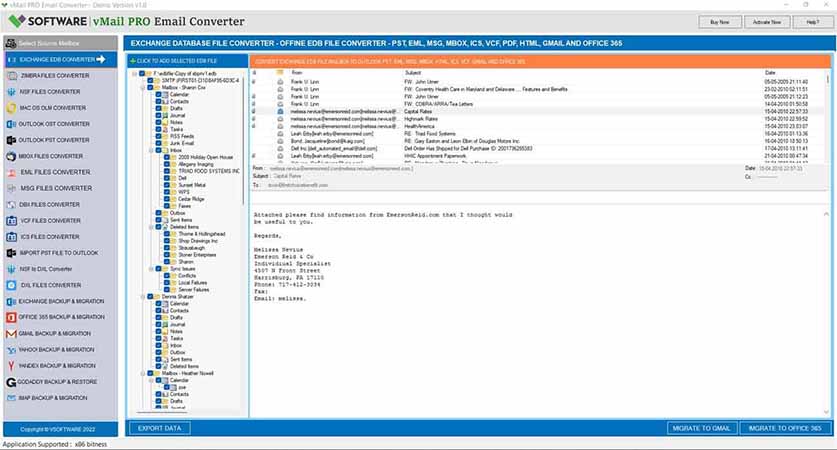Collapse the Inbox folder containing Dell subfolder

[151, 151]
